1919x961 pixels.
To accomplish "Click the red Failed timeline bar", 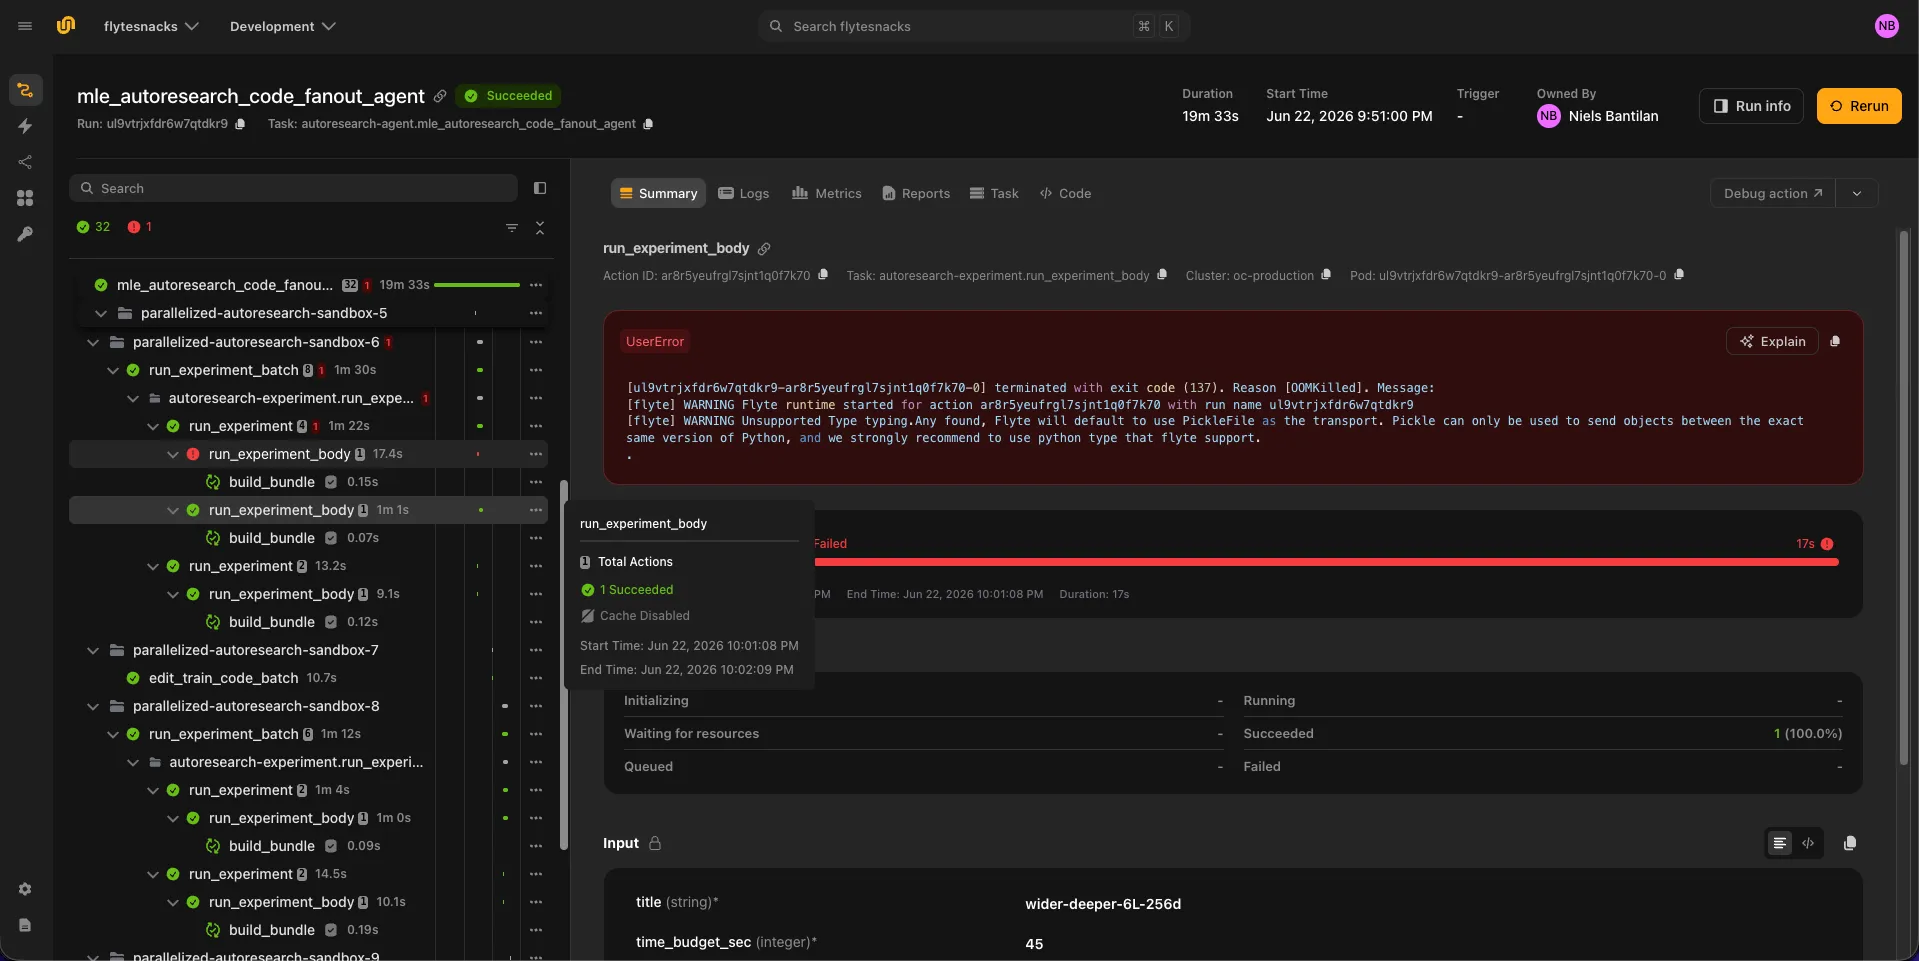I will (x=1327, y=562).
